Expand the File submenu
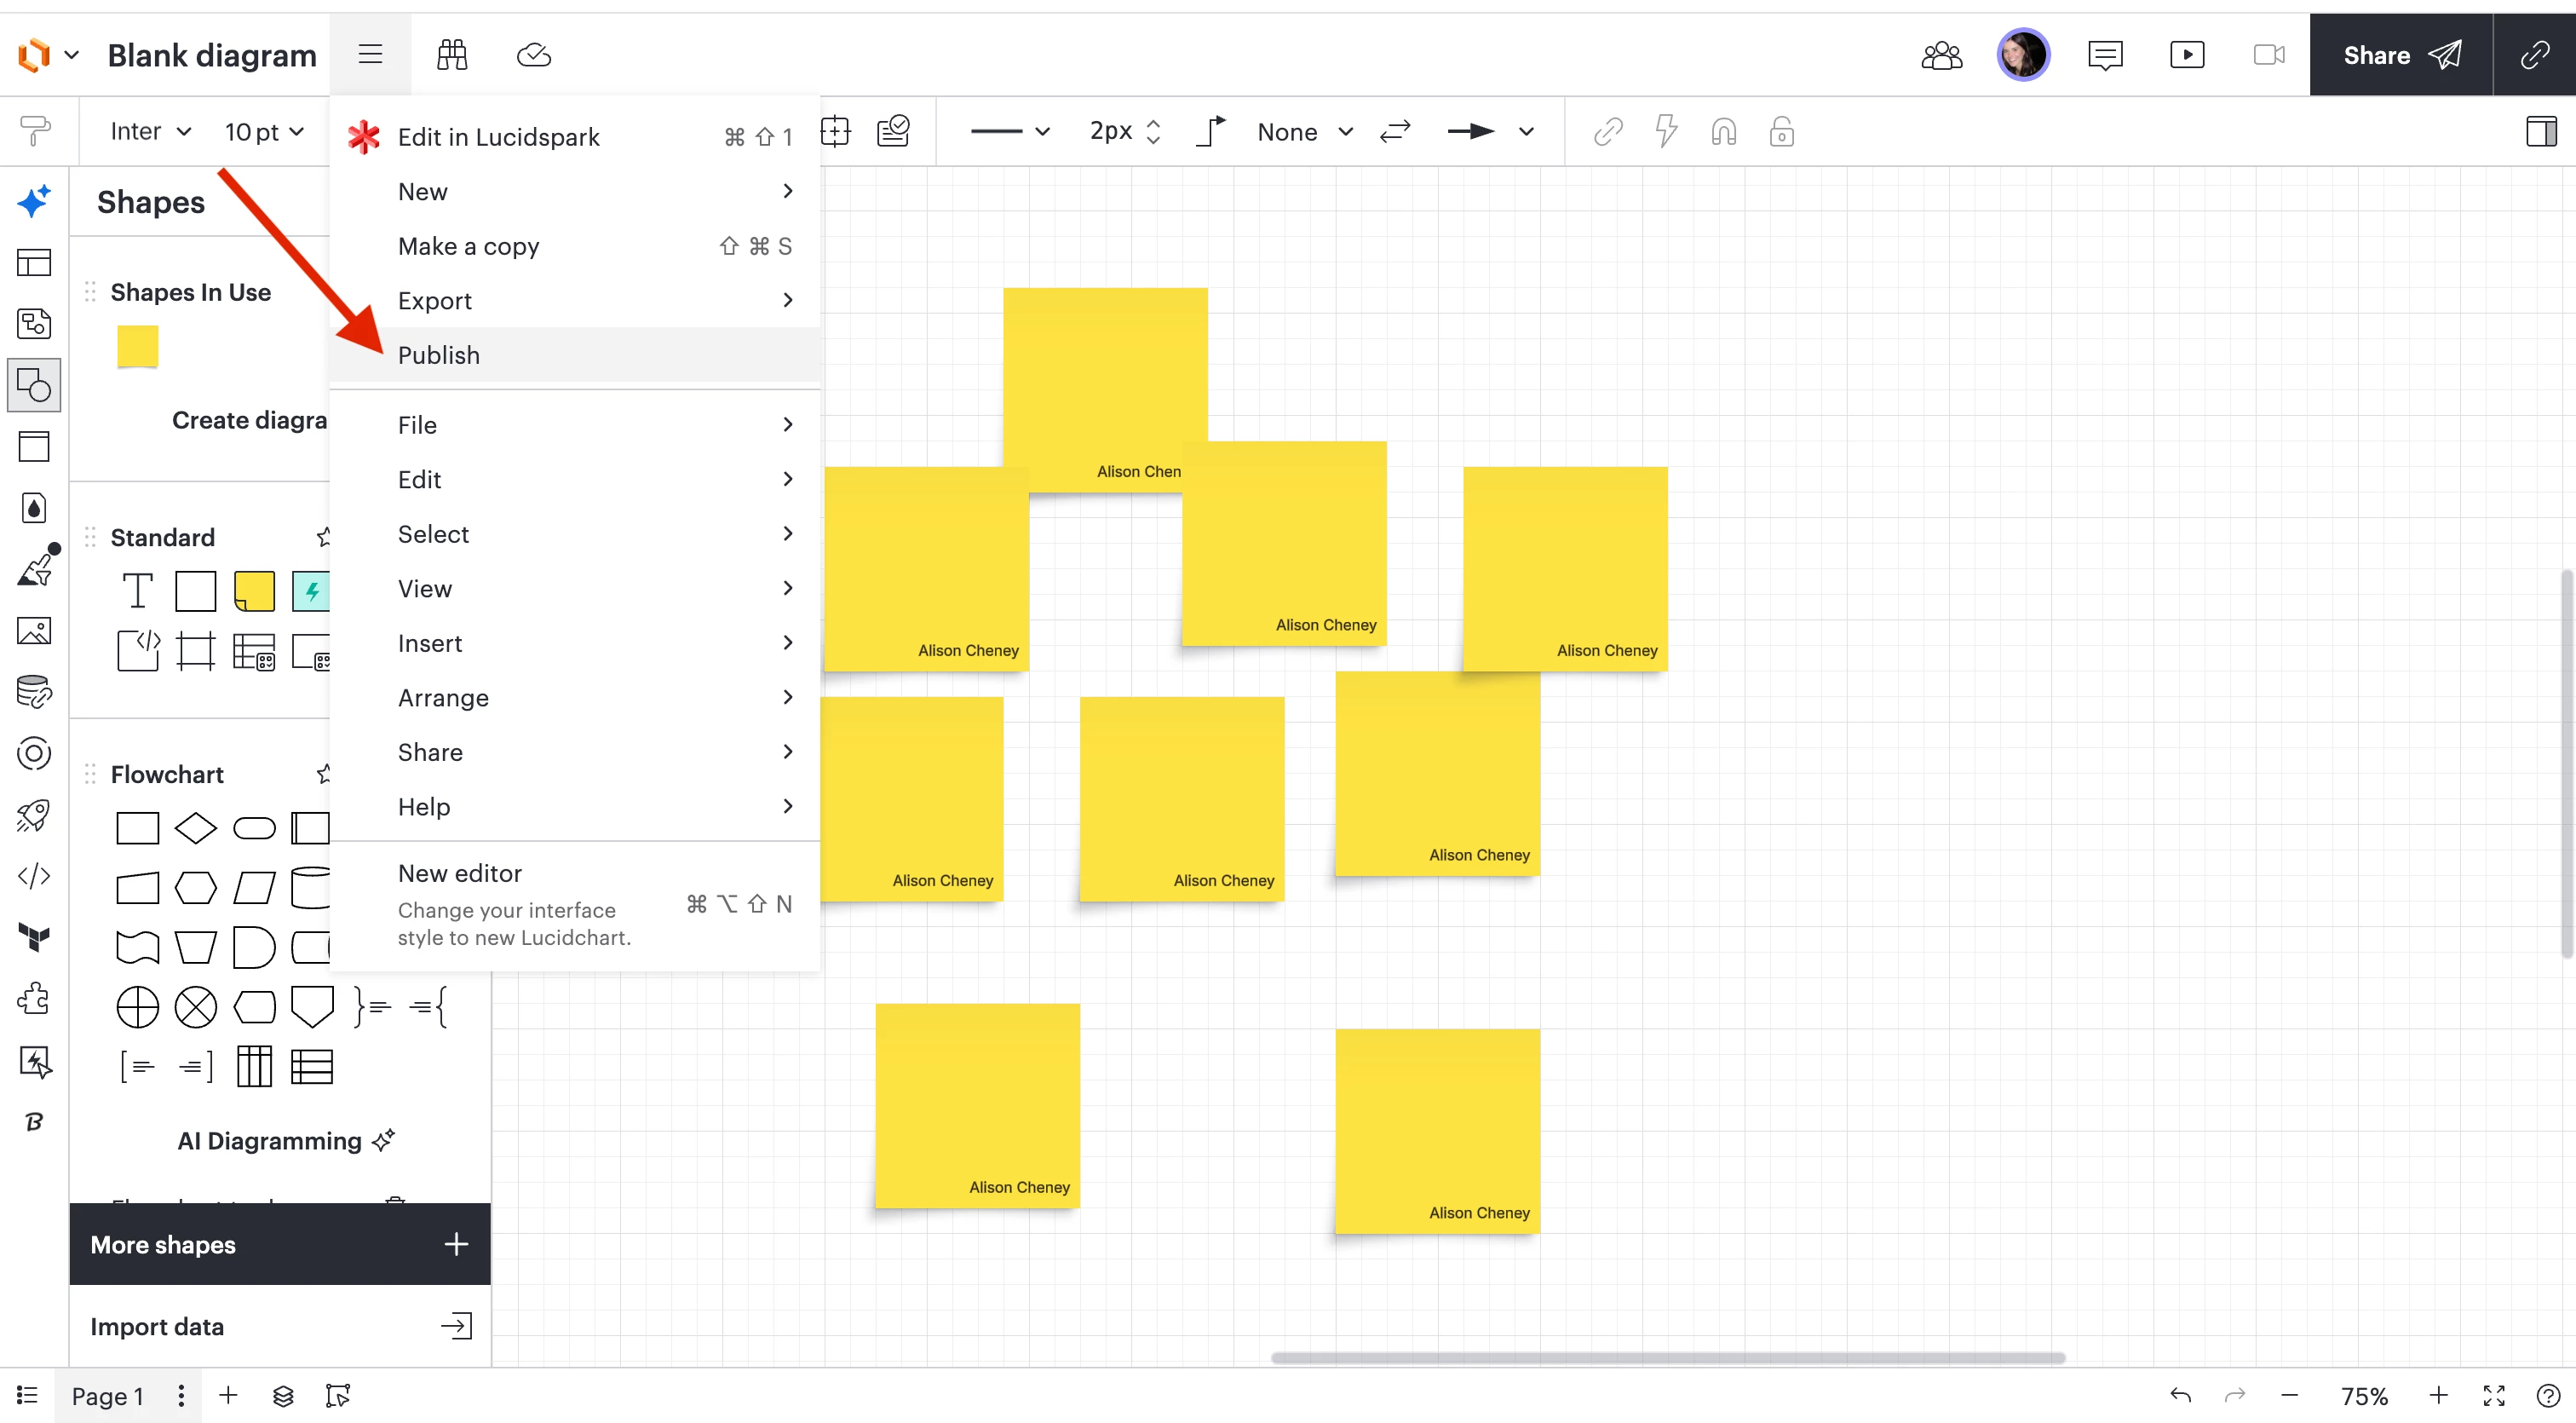This screenshot has width=2576, height=1423. 575,425
